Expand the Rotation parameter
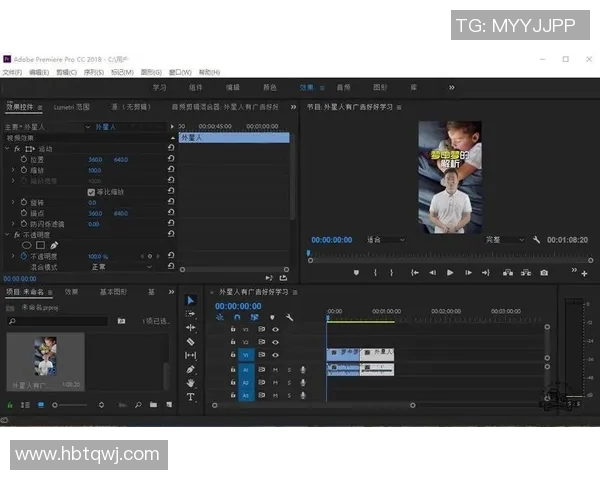The height and width of the screenshot is (480, 600). tap(13, 202)
